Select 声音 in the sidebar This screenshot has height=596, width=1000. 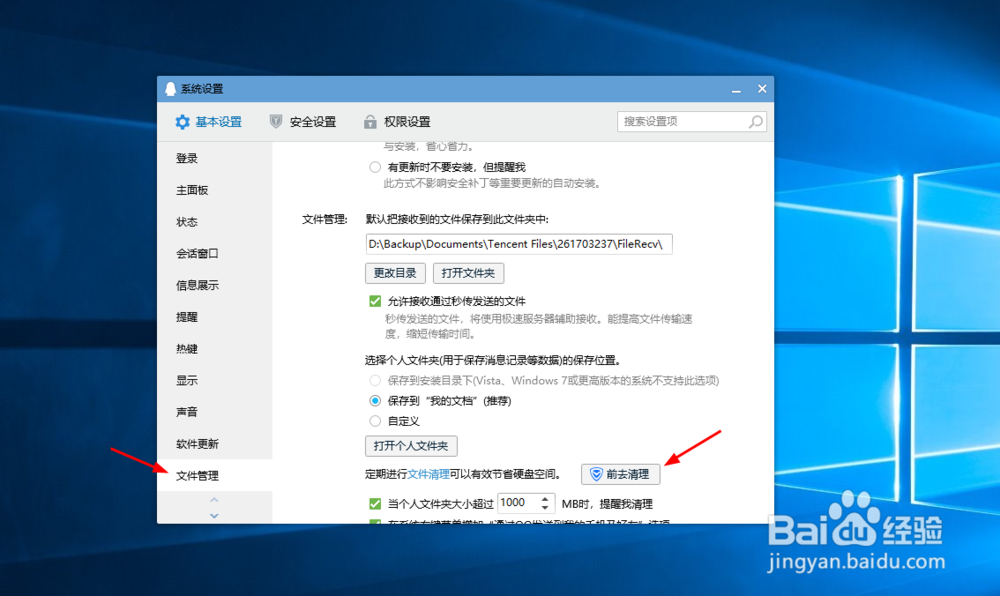(215, 412)
